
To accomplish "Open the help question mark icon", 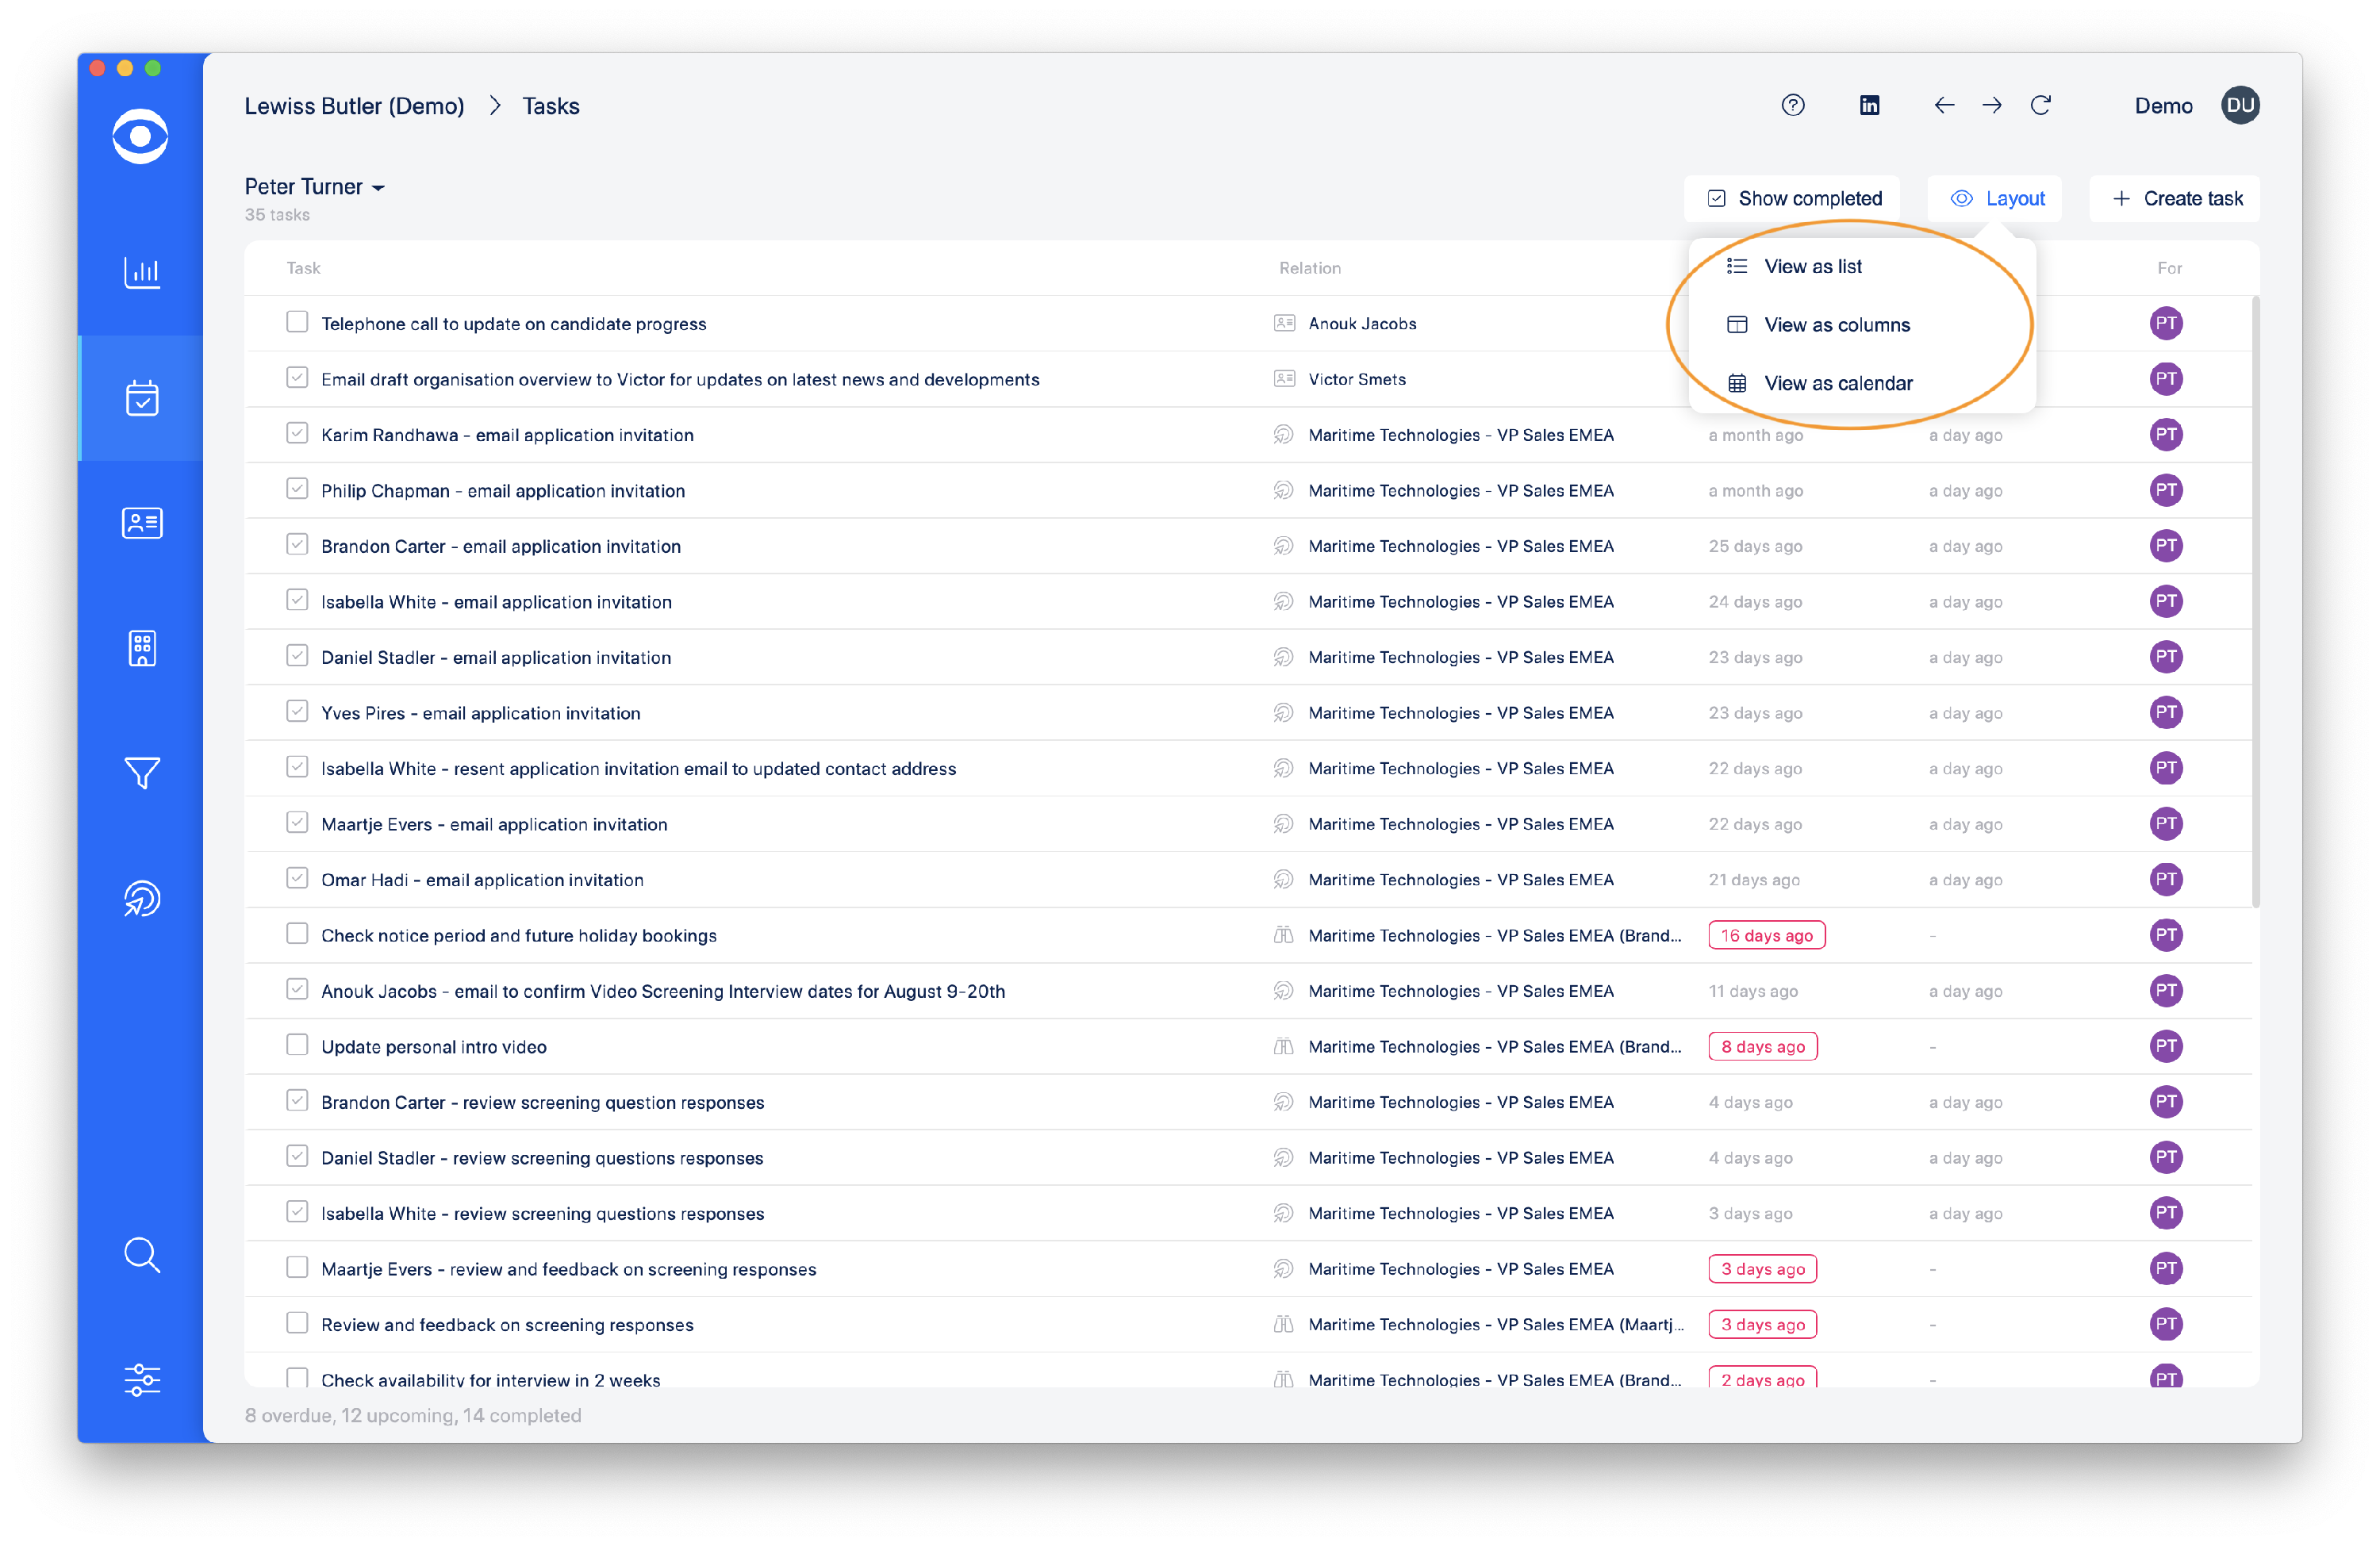I will point(1792,106).
